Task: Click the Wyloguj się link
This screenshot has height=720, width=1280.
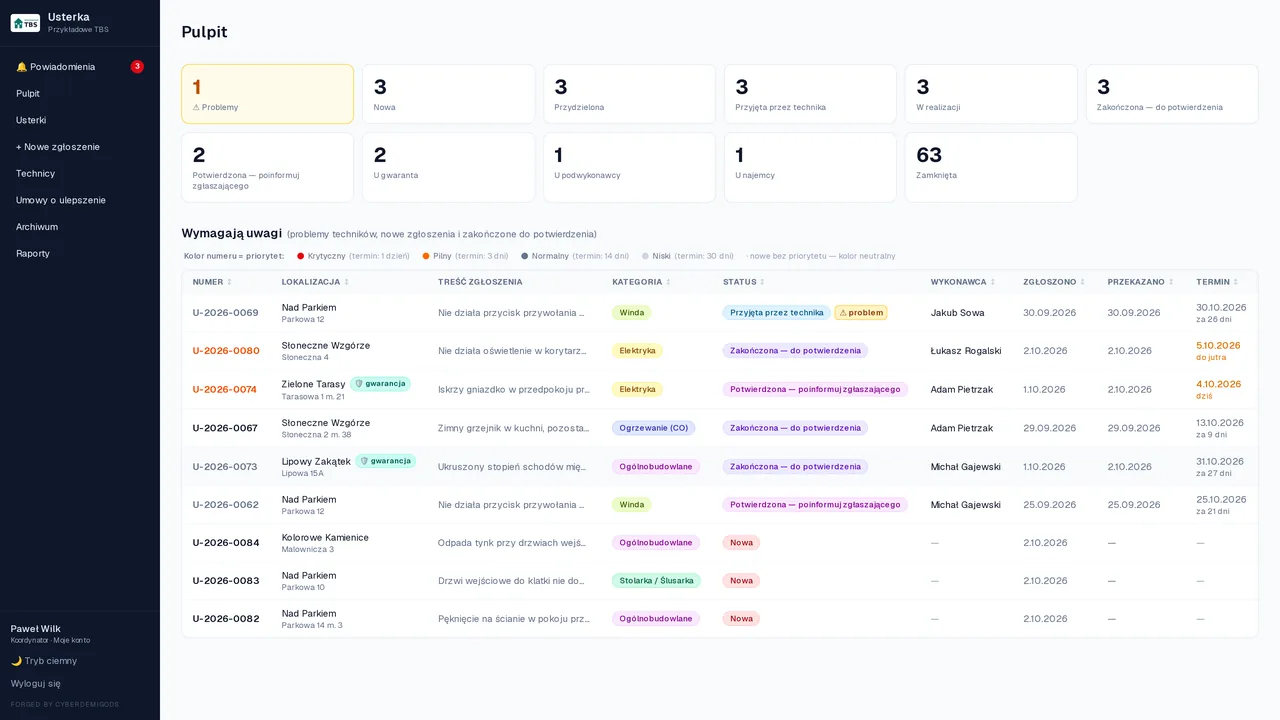Action: pos(36,684)
